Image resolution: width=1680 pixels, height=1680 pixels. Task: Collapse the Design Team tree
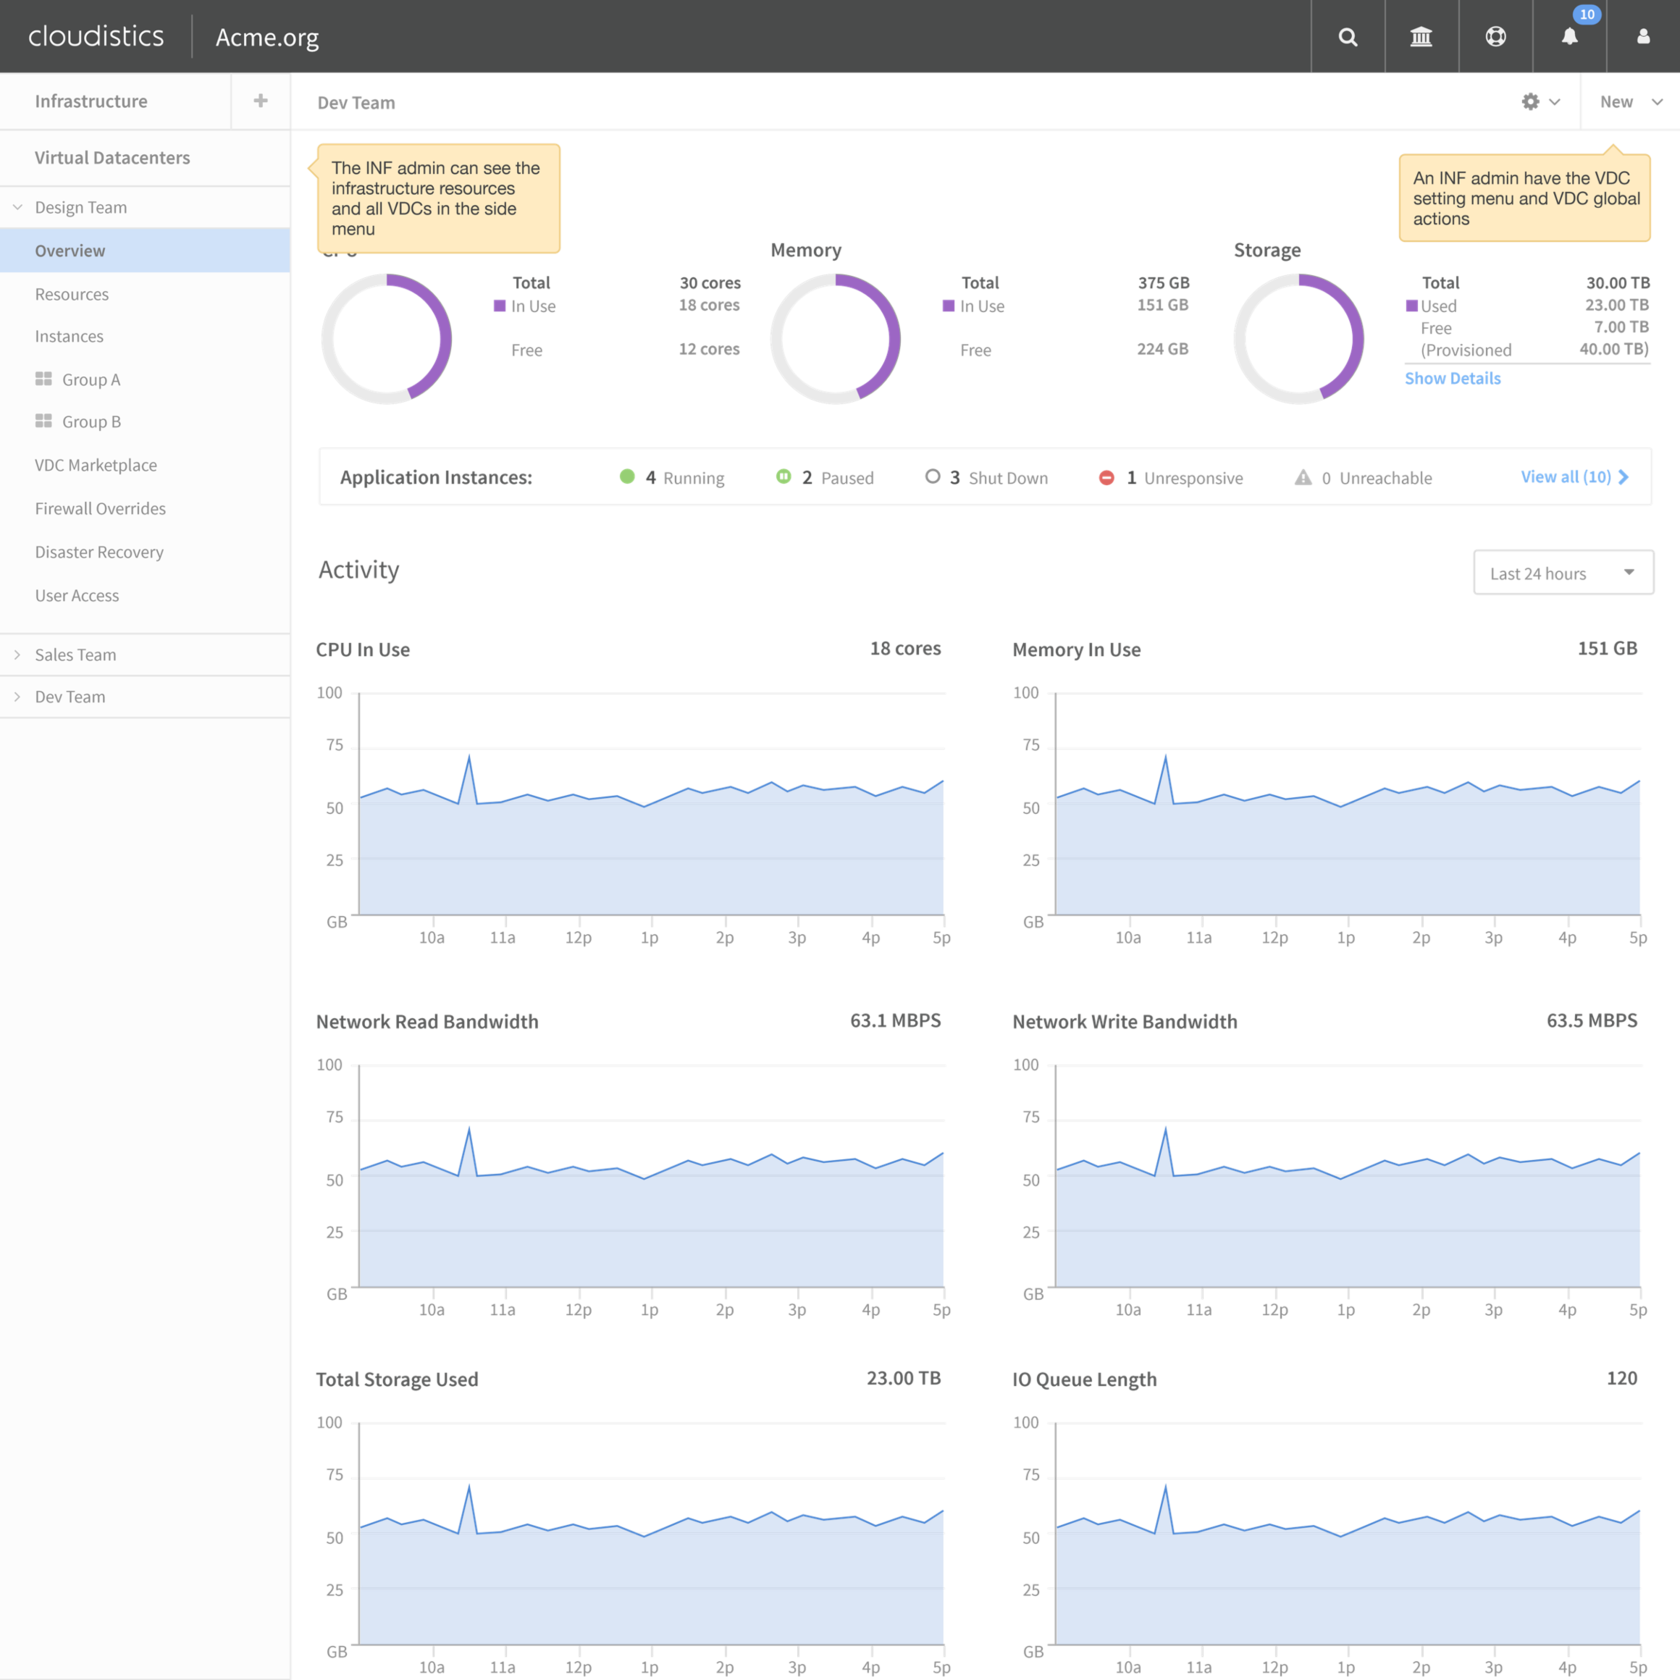click(18, 207)
